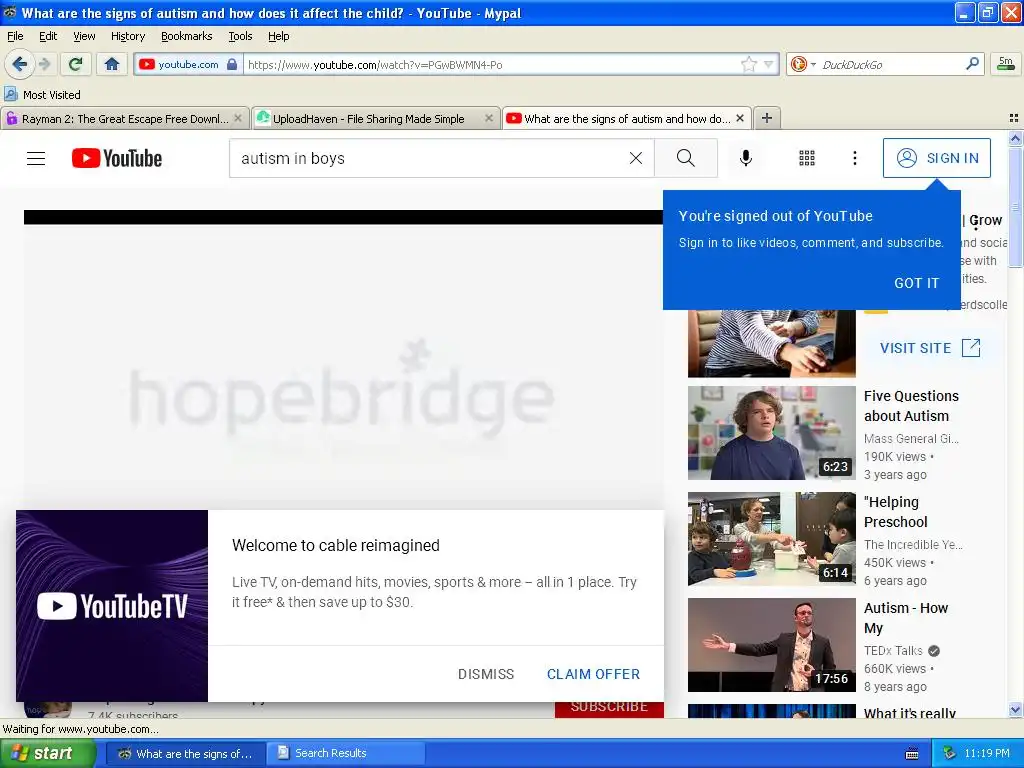Close the YouTube autism video tab
1024x768 pixels.
click(x=740, y=118)
